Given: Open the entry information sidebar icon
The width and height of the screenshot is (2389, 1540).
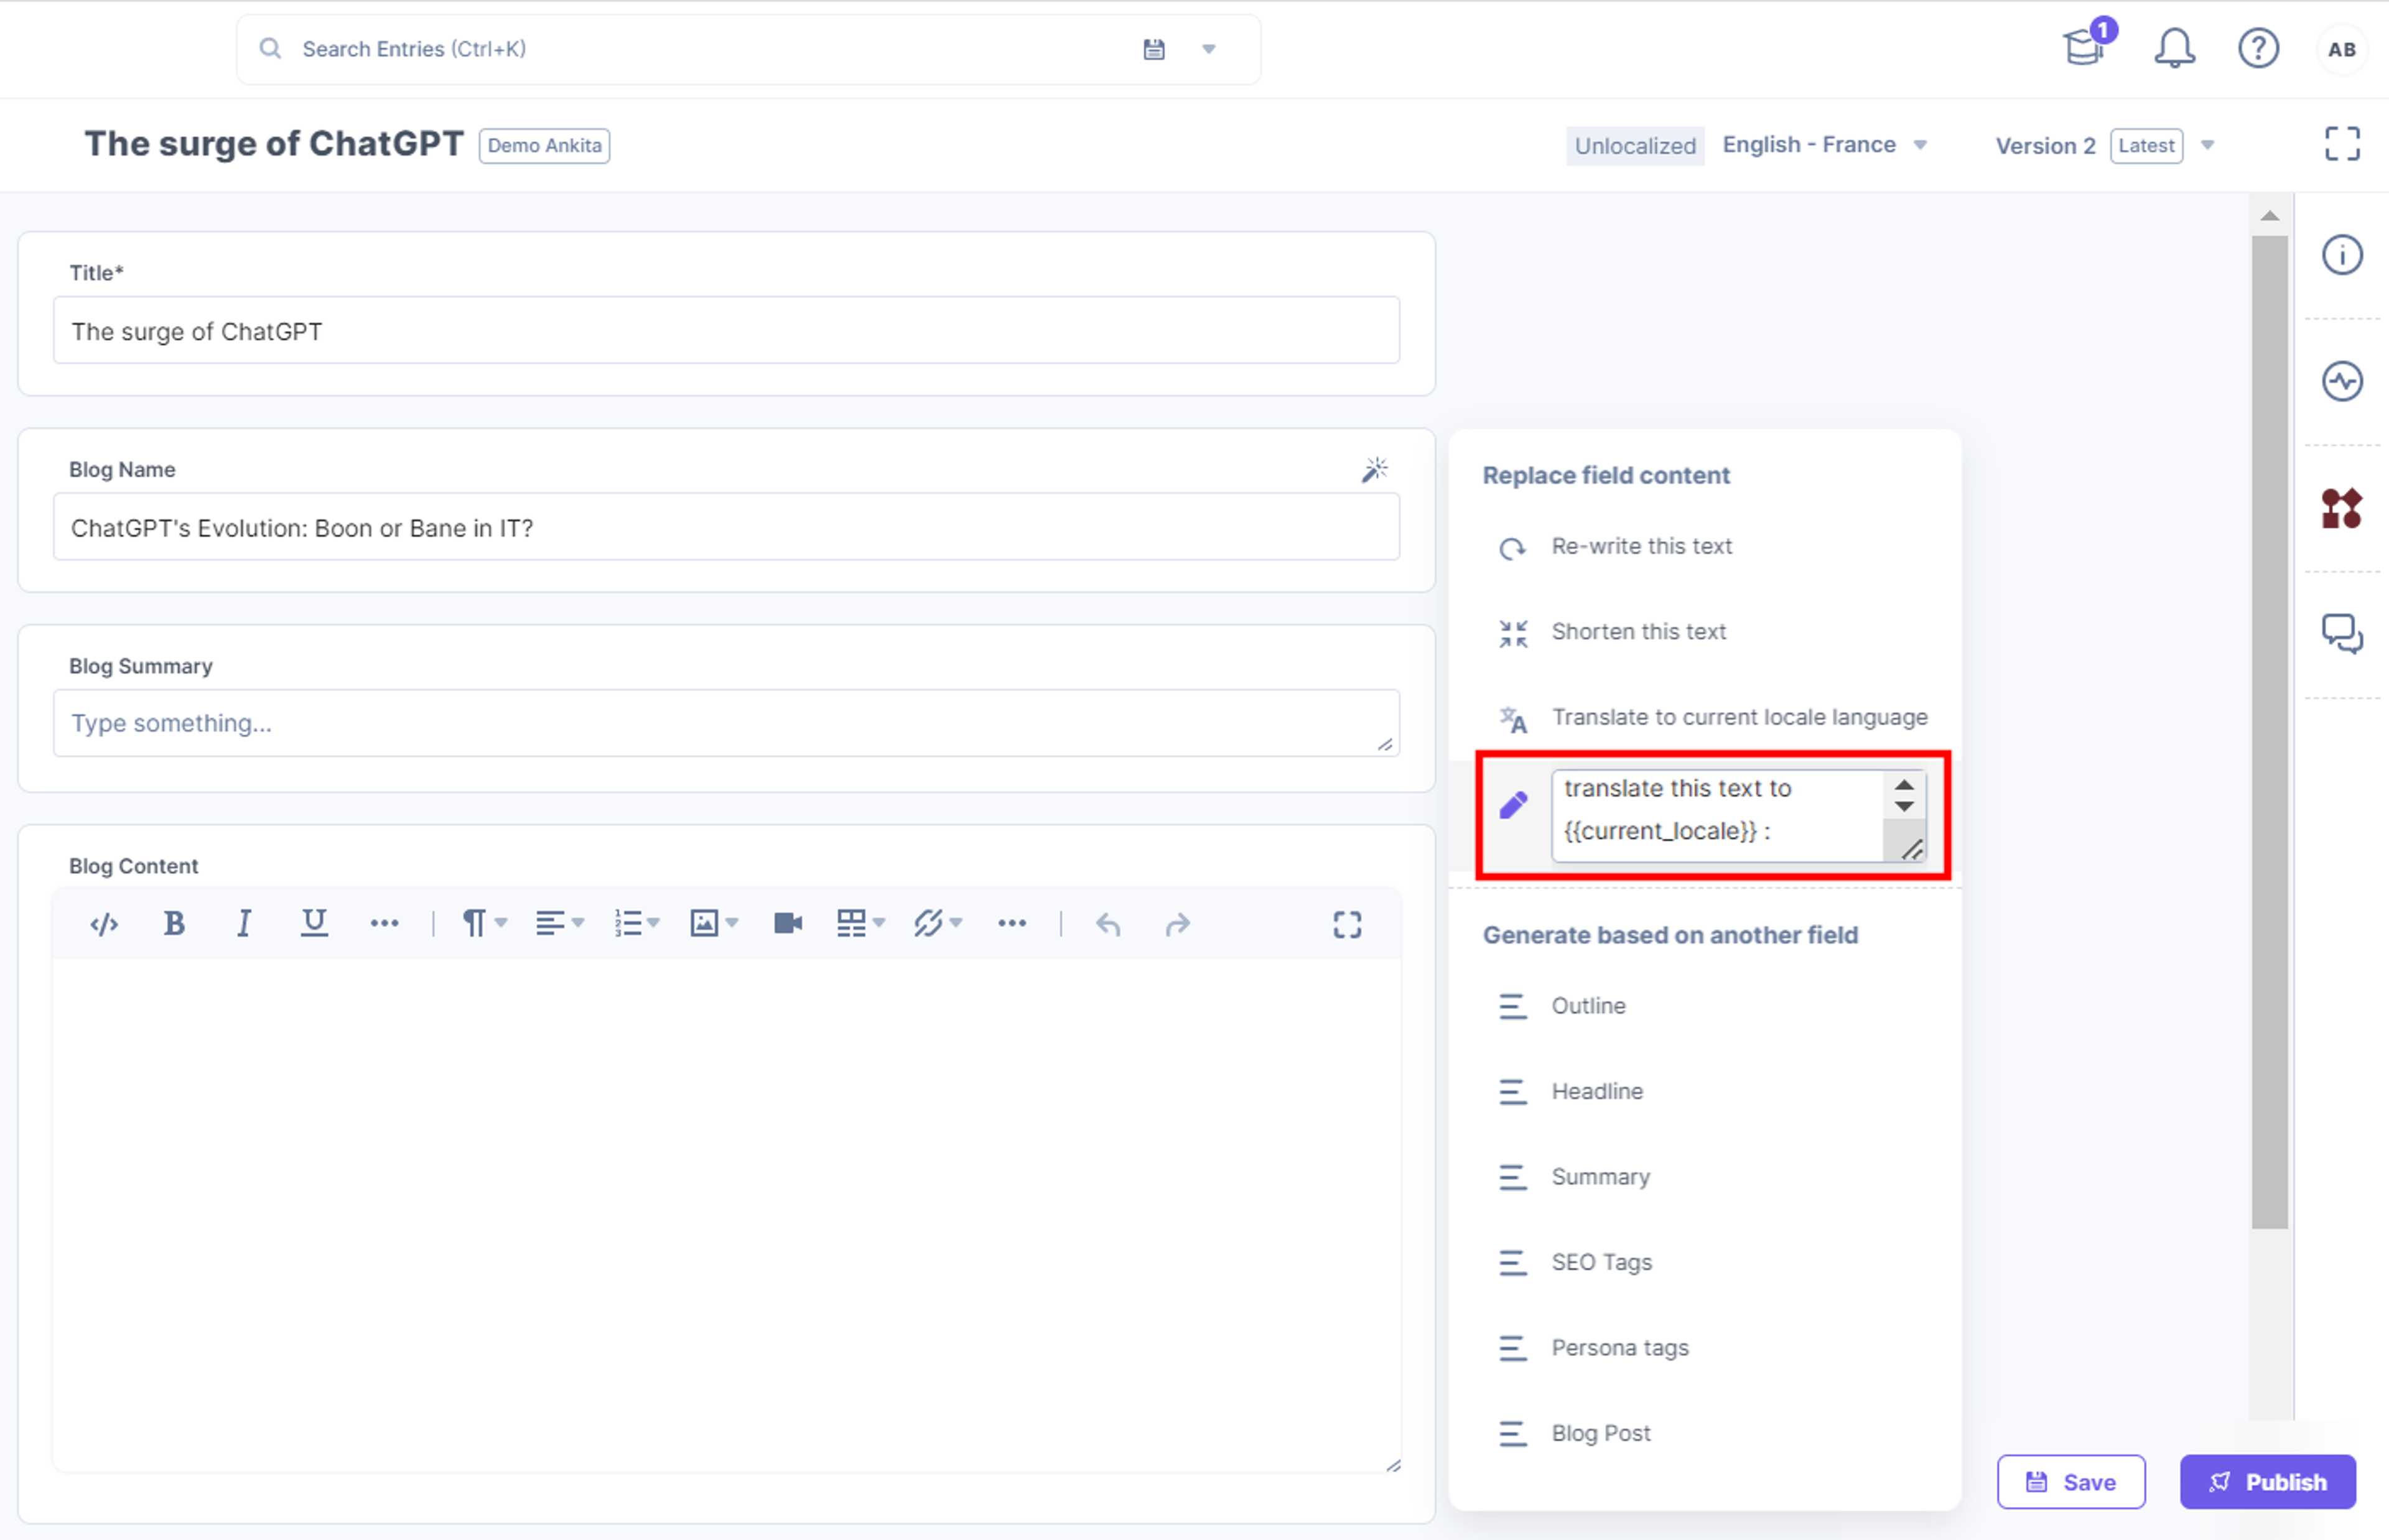Looking at the screenshot, I should tap(2342, 255).
